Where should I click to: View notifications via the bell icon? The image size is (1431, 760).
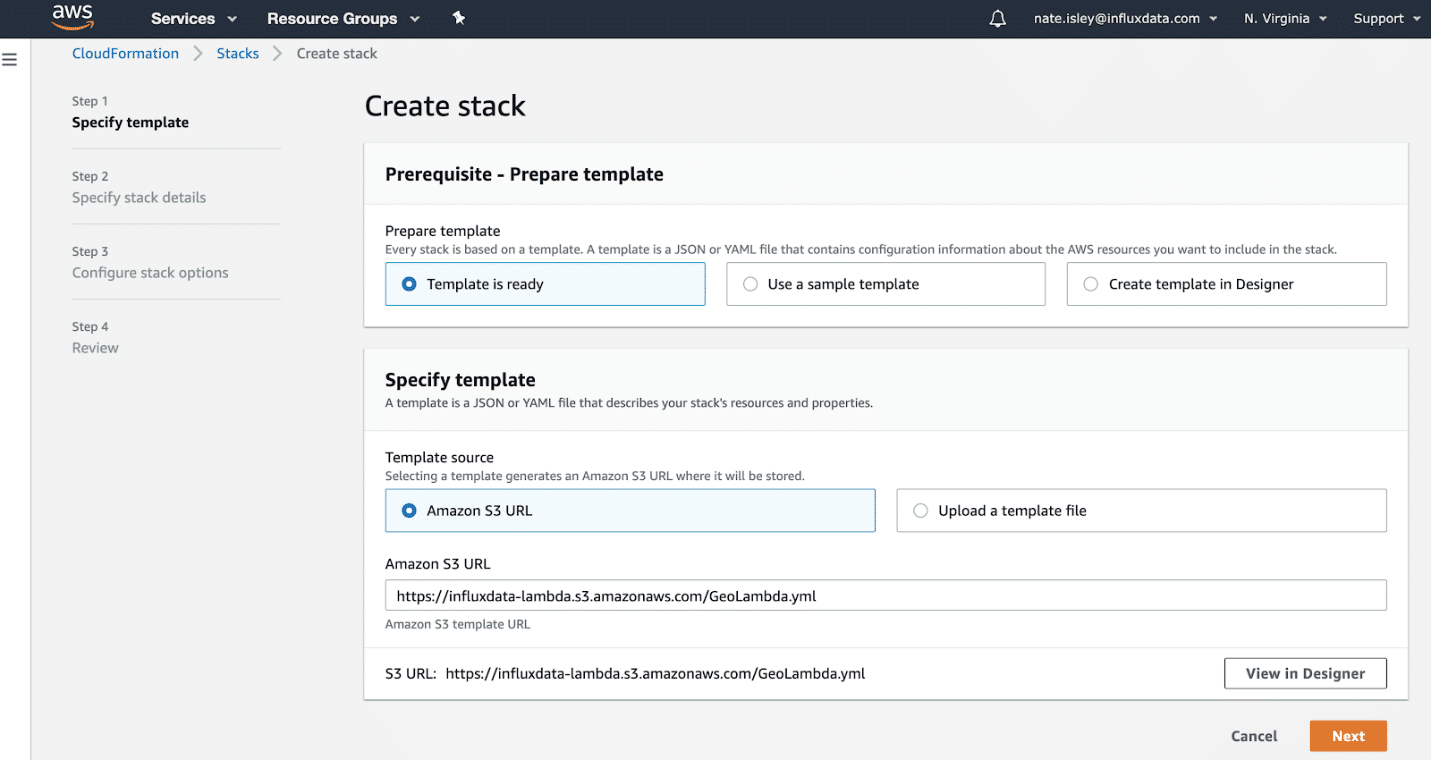(996, 18)
